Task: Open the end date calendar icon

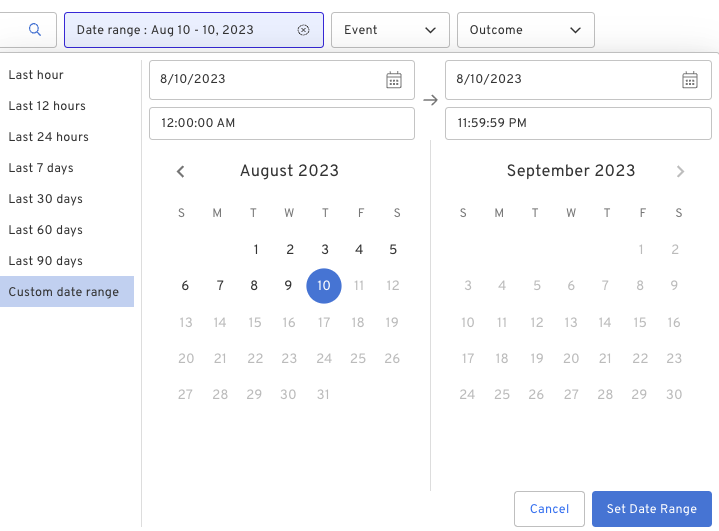Action: pos(690,80)
